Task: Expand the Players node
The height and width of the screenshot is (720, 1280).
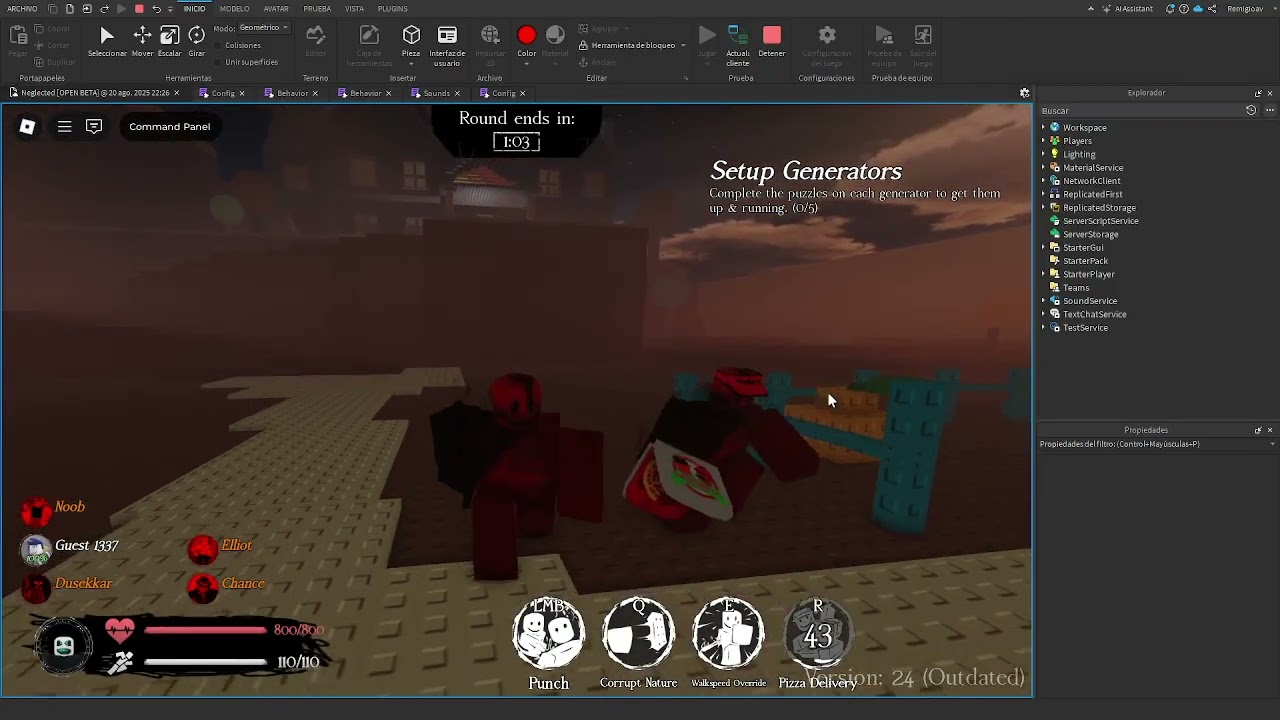Action: click(x=1043, y=141)
